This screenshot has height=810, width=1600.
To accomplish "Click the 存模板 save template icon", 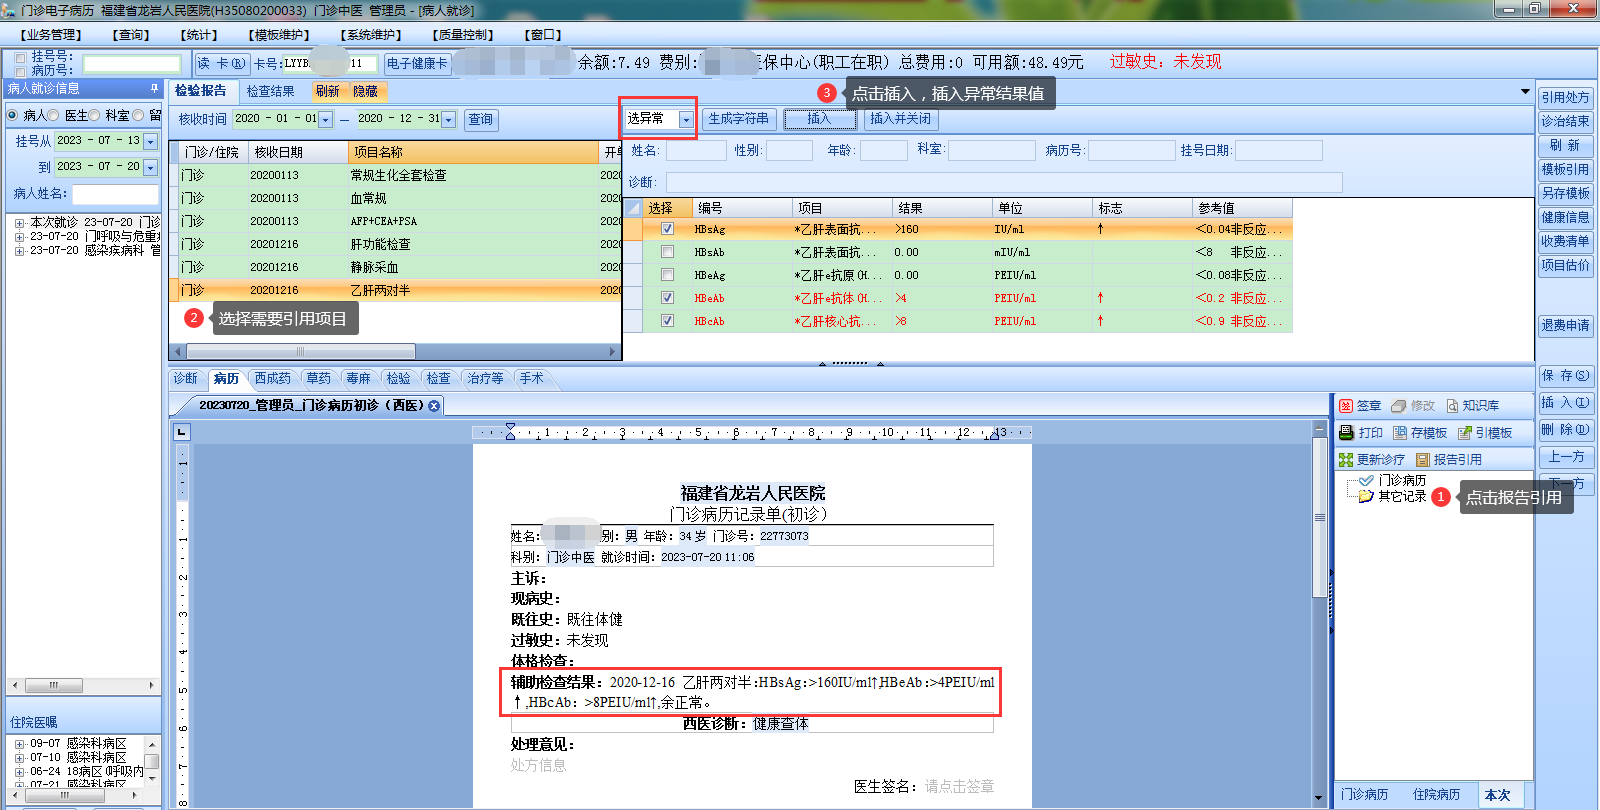I will [x=1400, y=433].
